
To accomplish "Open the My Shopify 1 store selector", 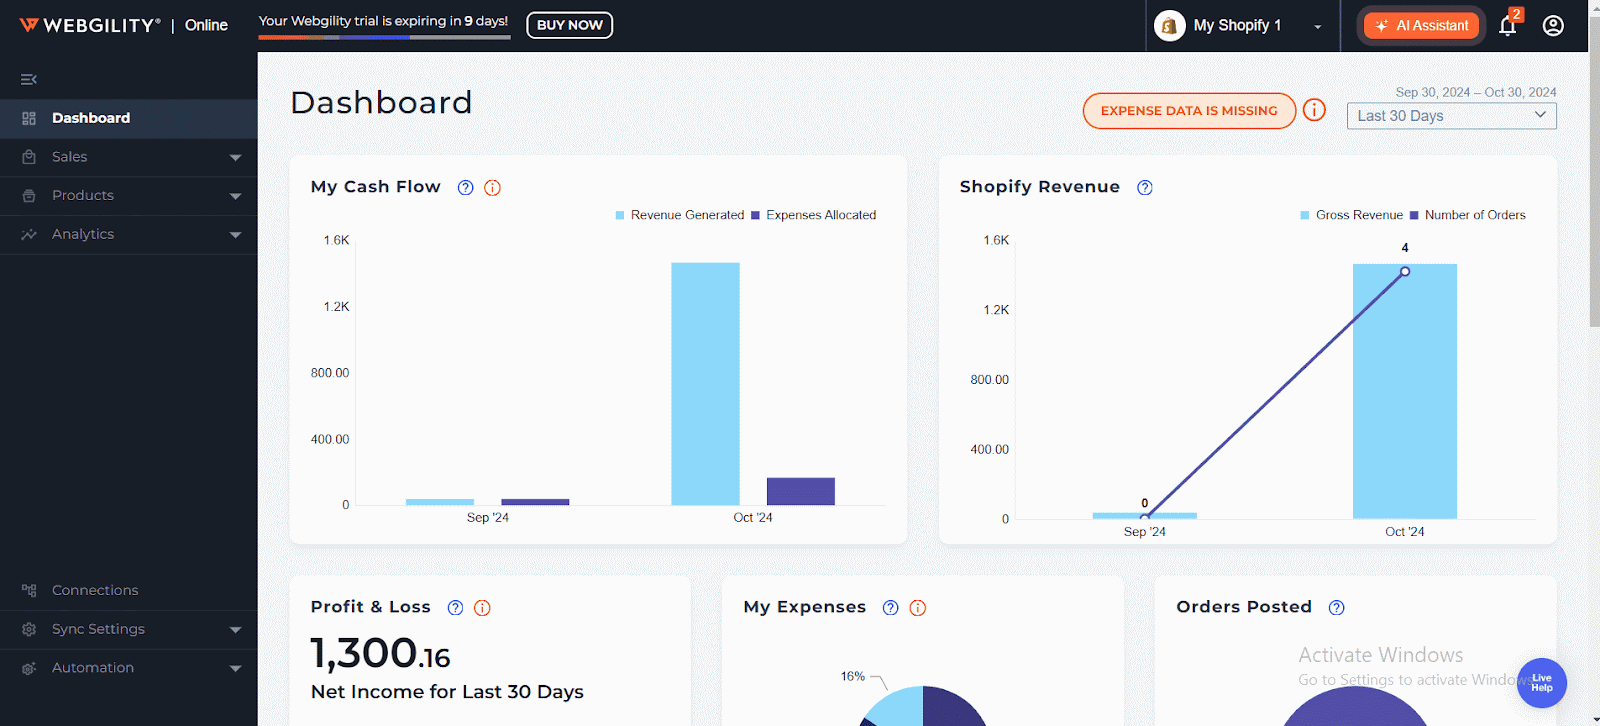I will (x=1238, y=26).
